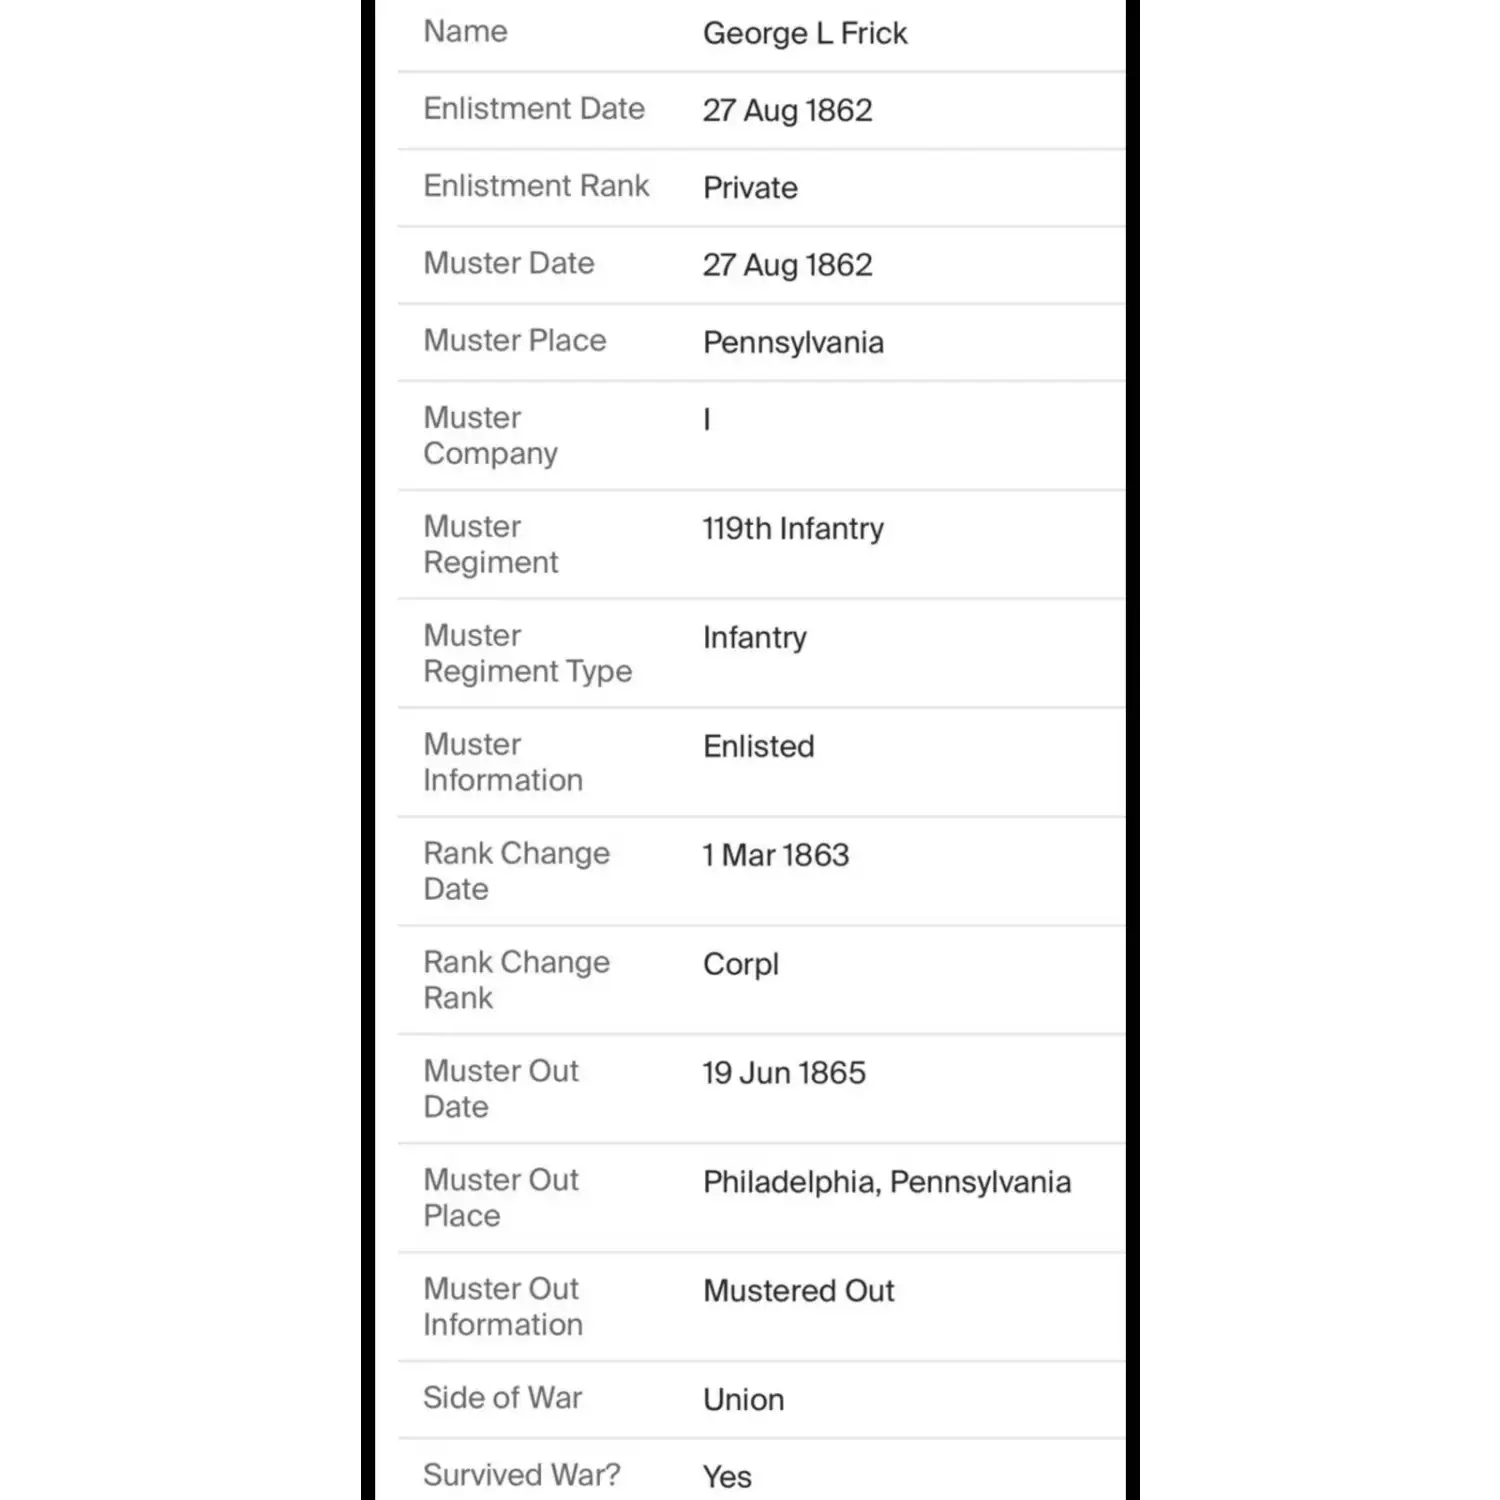1500x1500 pixels.
Task: Click the Union value
Action: point(743,1399)
